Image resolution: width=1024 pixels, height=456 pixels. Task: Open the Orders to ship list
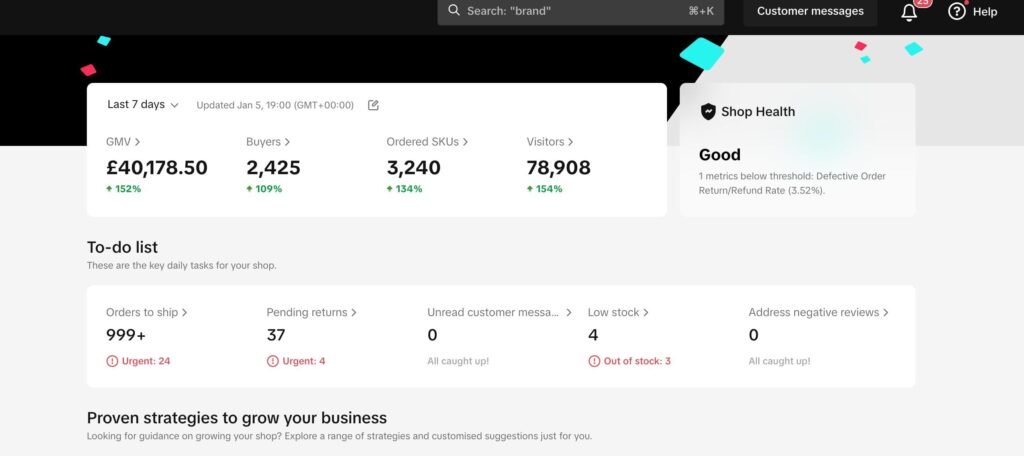(x=146, y=313)
